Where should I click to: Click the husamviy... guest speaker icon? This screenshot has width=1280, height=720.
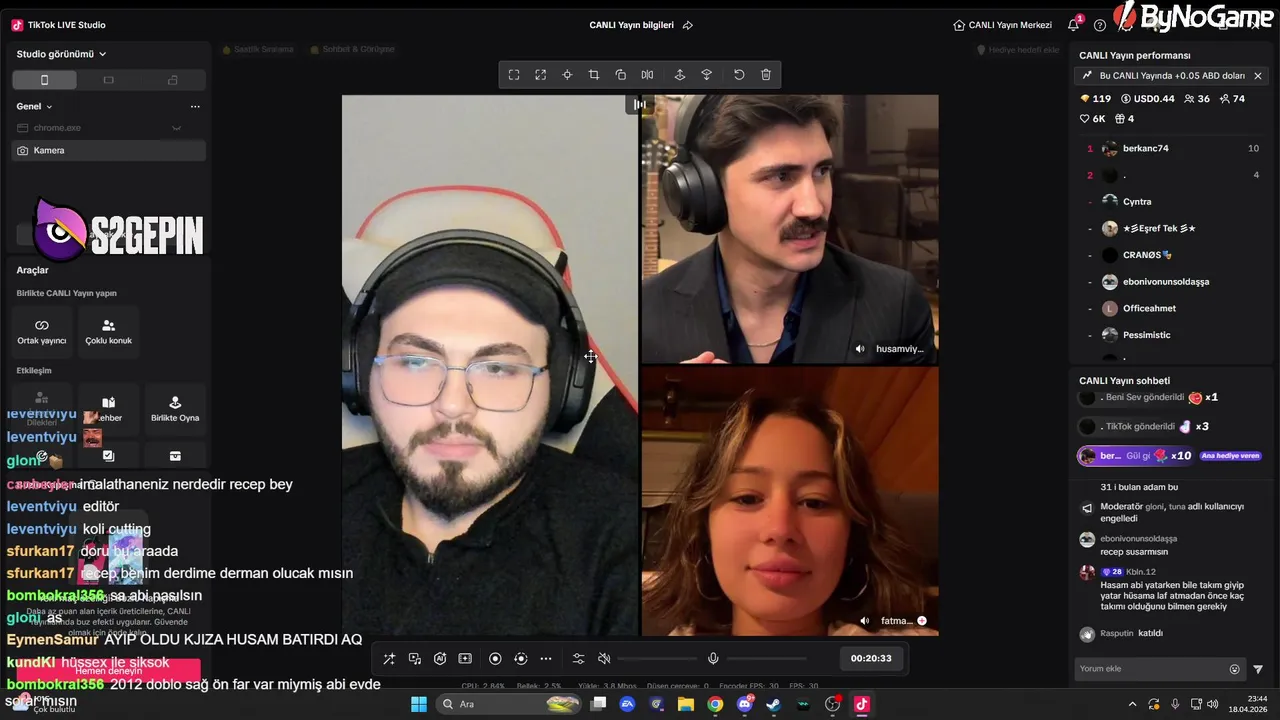860,349
